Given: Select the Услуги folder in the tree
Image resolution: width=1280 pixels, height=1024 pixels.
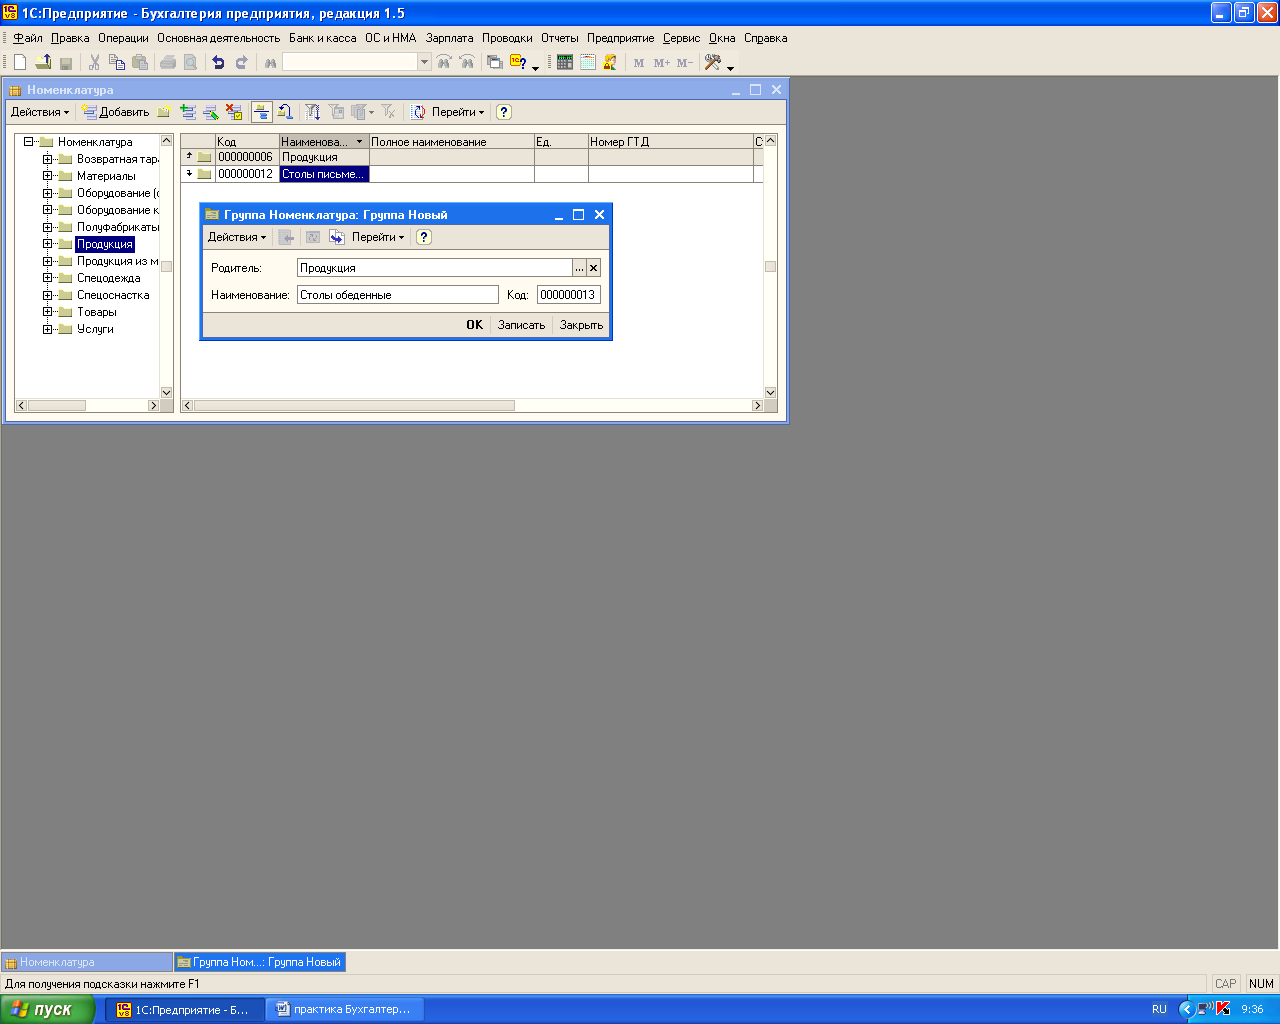Looking at the screenshot, I should (x=95, y=329).
